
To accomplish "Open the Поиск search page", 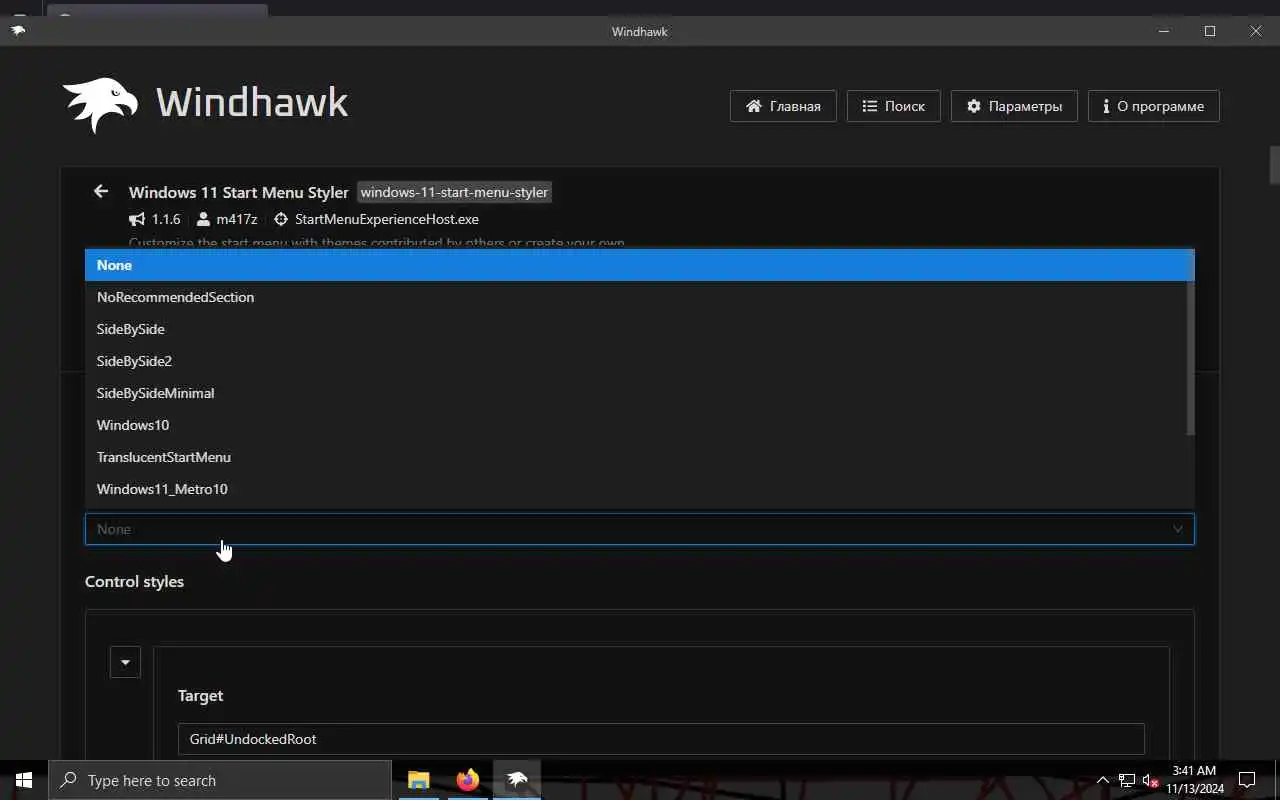I will 893,106.
